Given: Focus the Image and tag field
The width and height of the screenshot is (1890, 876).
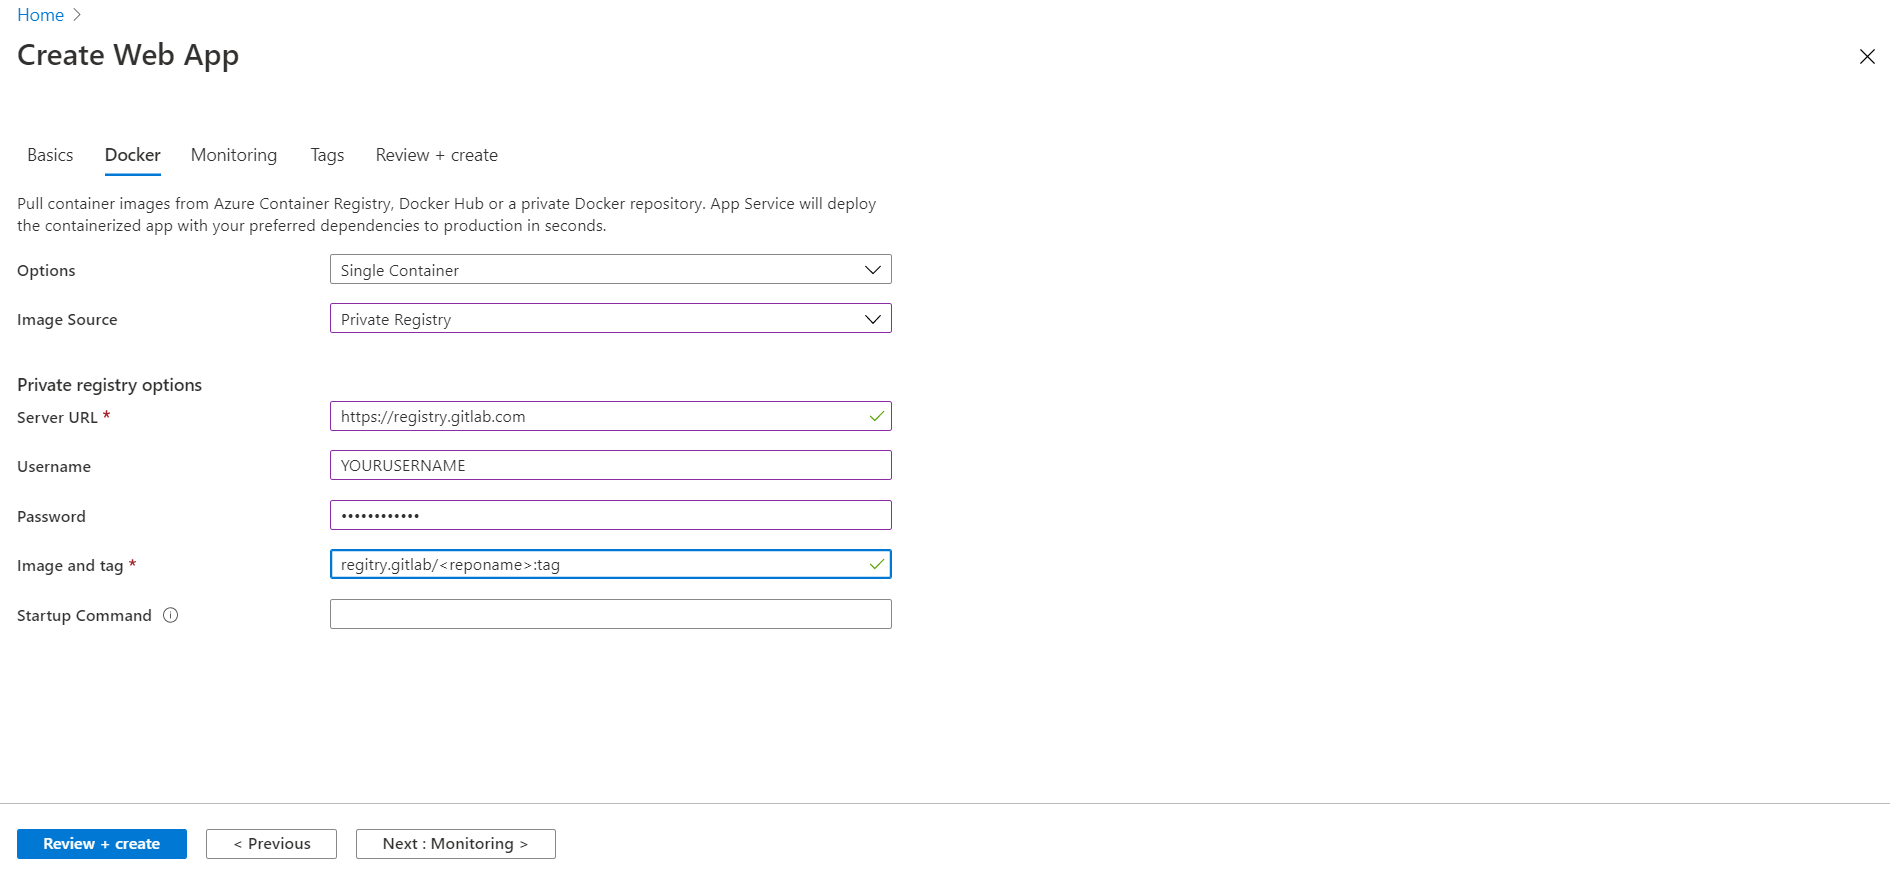Looking at the screenshot, I should pos(611,564).
